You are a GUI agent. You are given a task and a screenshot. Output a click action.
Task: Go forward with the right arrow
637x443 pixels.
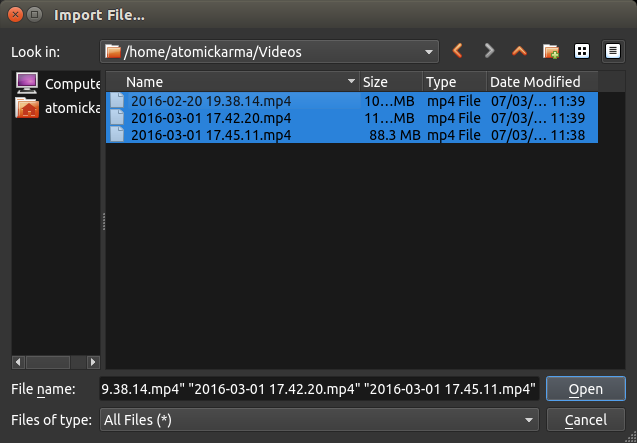[489, 51]
